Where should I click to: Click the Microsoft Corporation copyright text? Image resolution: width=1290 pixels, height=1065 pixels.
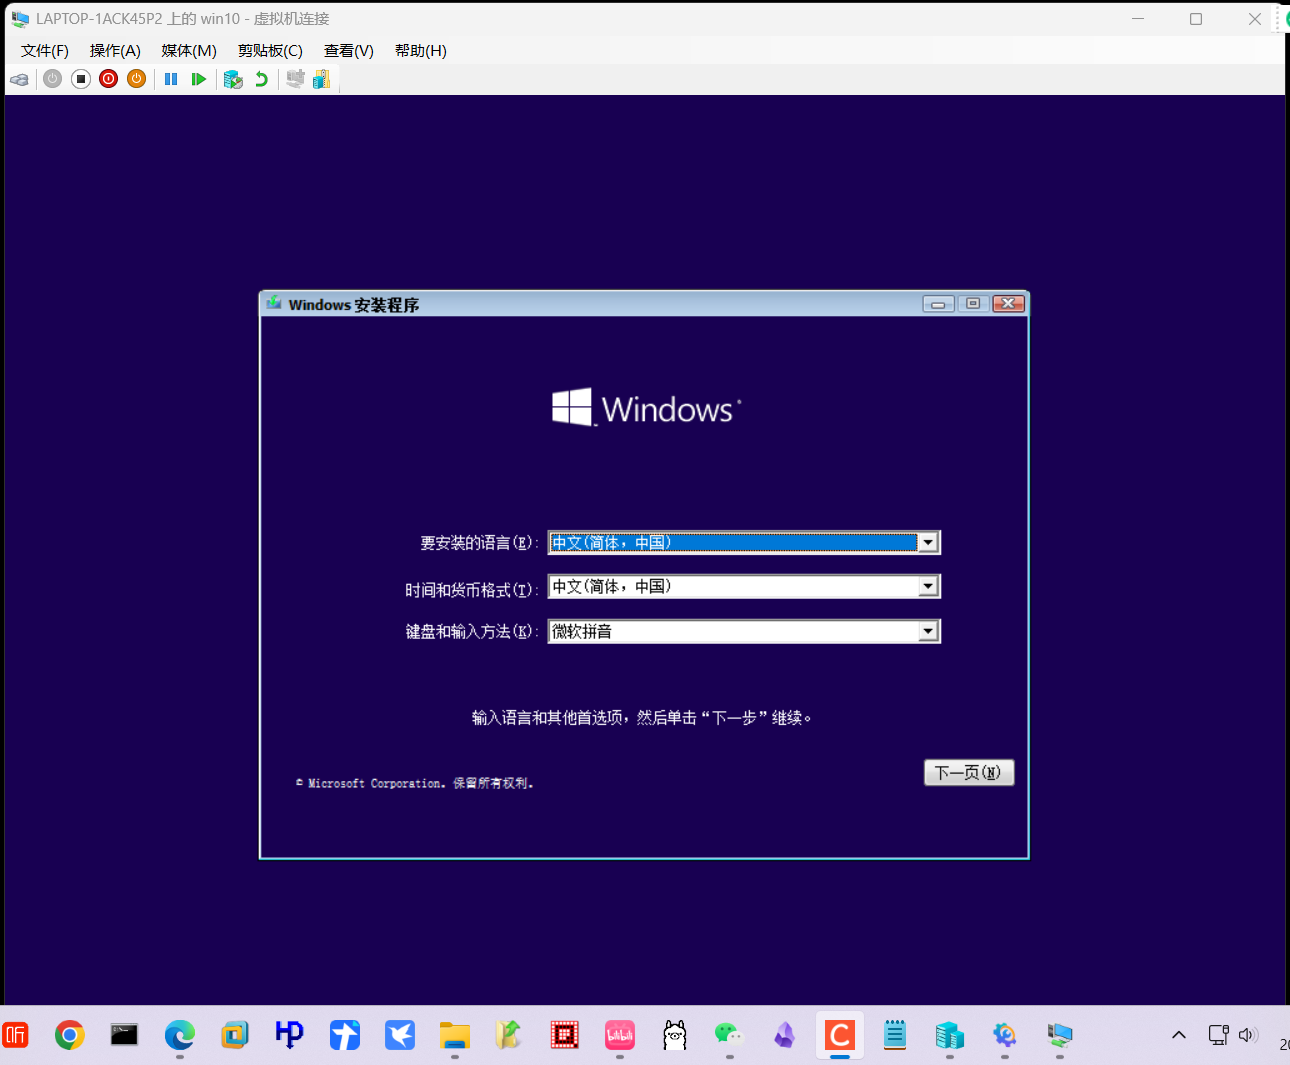[415, 783]
